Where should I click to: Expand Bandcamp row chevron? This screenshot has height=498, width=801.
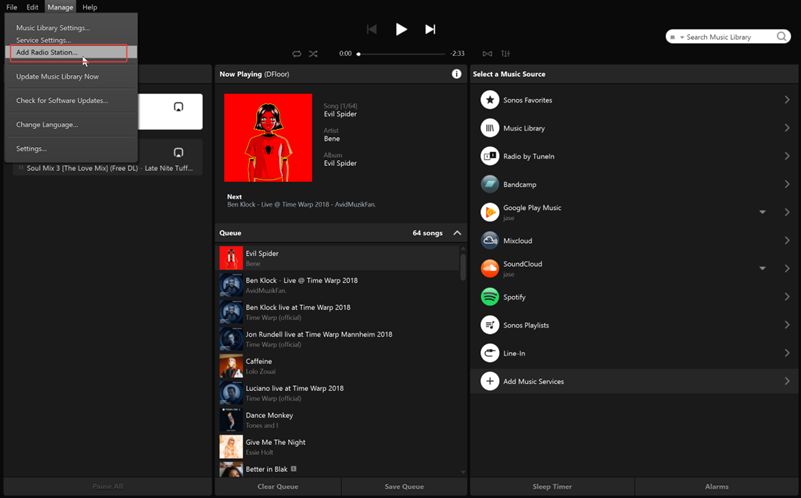pos(787,184)
